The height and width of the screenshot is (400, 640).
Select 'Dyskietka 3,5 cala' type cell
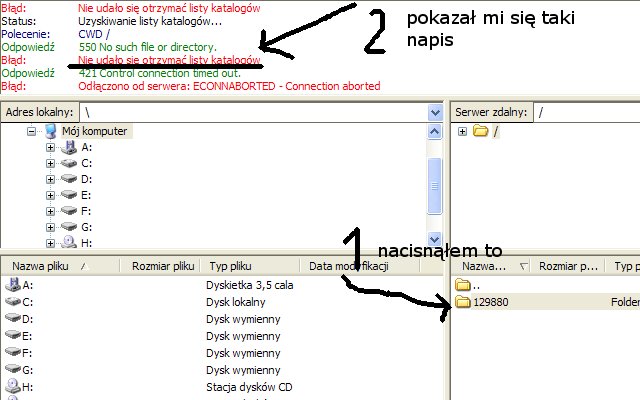249,285
